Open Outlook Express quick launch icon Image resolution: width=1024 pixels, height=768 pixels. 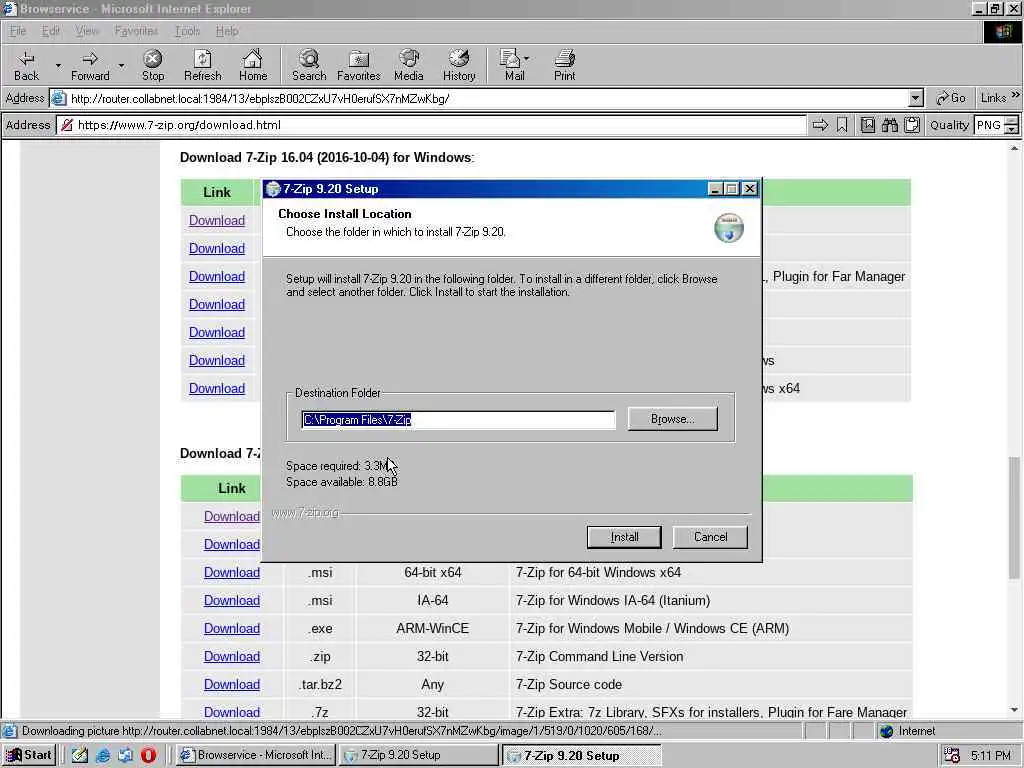point(125,755)
